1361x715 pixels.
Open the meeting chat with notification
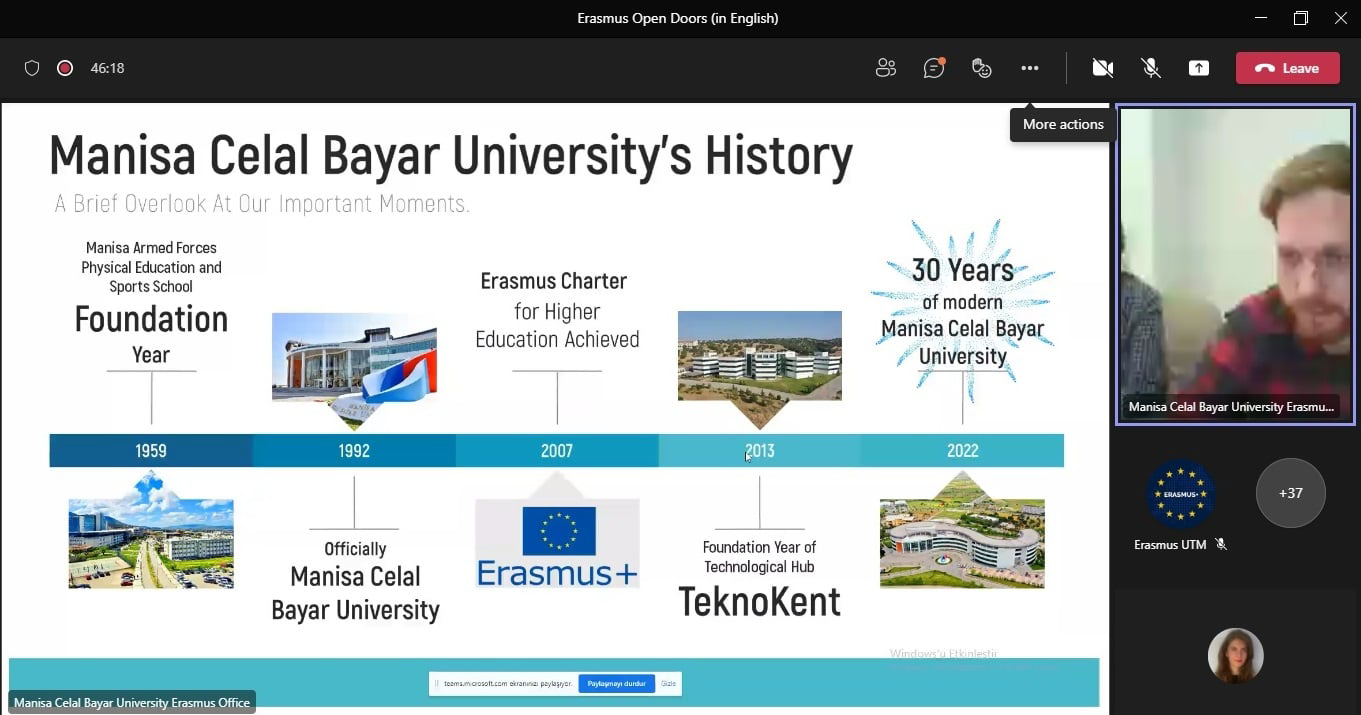[934, 68]
